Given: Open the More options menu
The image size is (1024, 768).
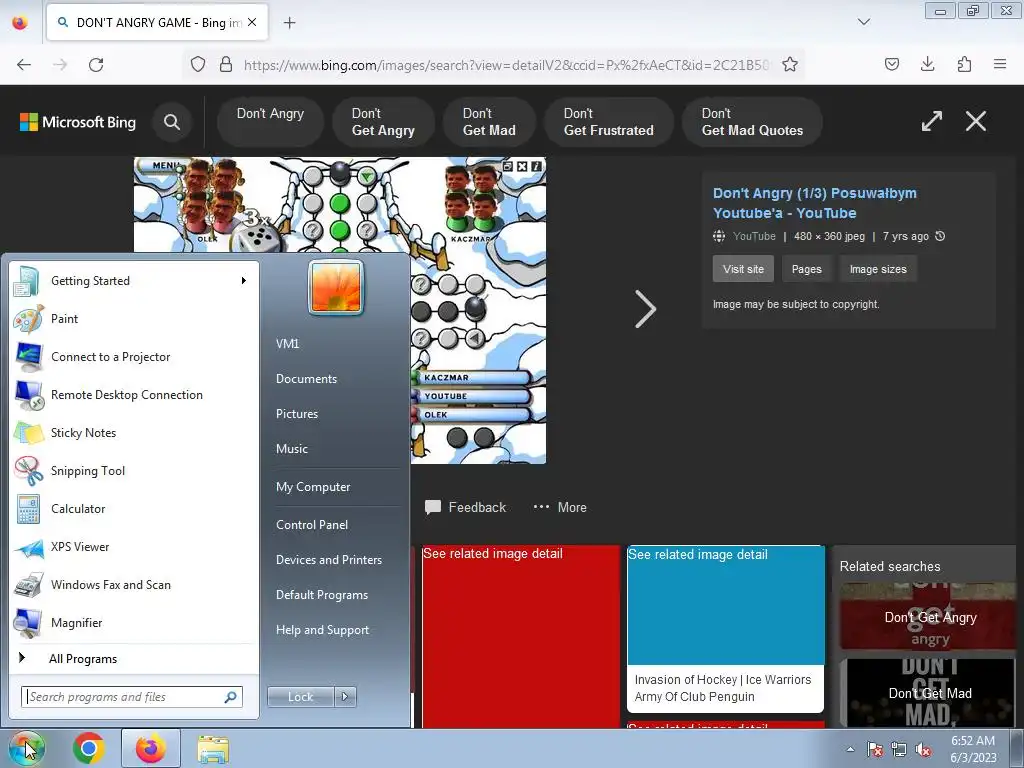Looking at the screenshot, I should tap(560, 507).
